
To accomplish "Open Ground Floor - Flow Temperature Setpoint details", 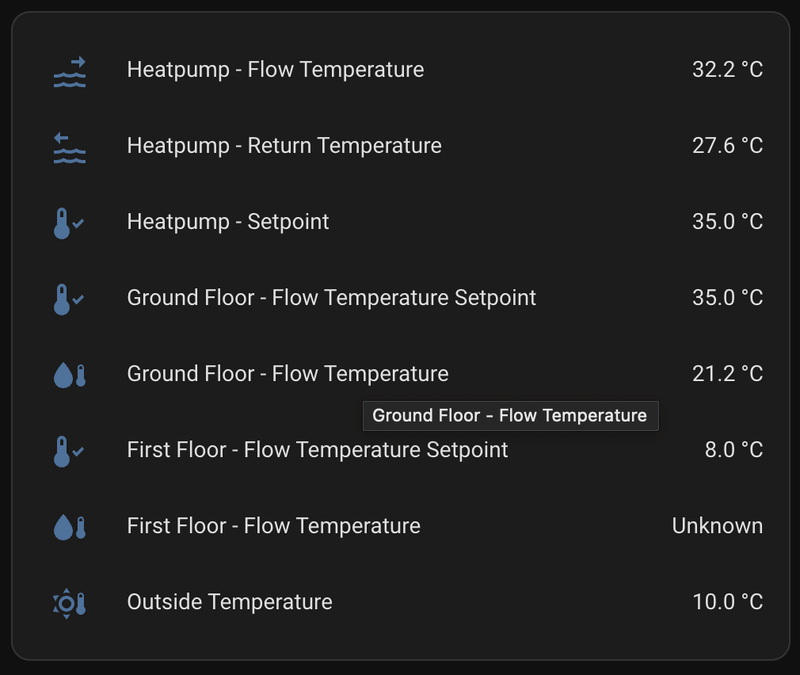I will click(331, 298).
